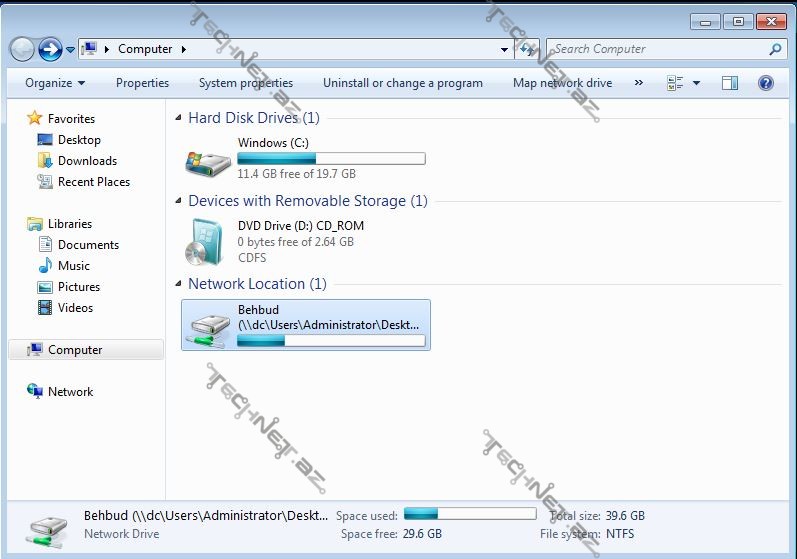Click the Back navigation arrow
This screenshot has width=797, height=559.
pyautogui.click(x=22, y=49)
